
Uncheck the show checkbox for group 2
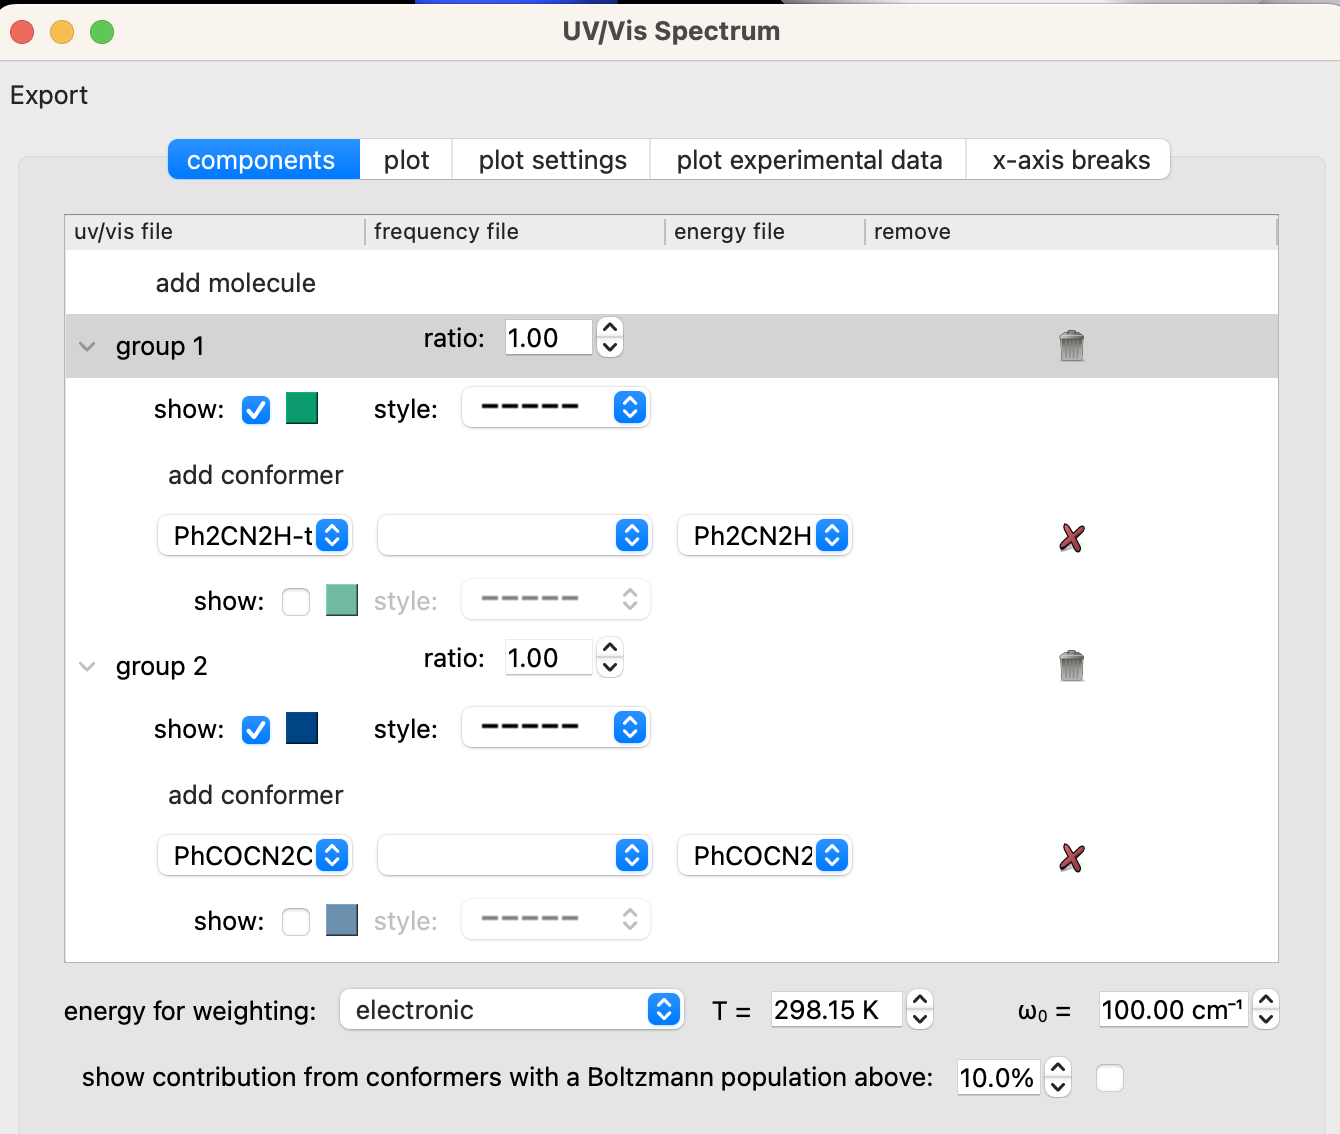[x=256, y=730]
